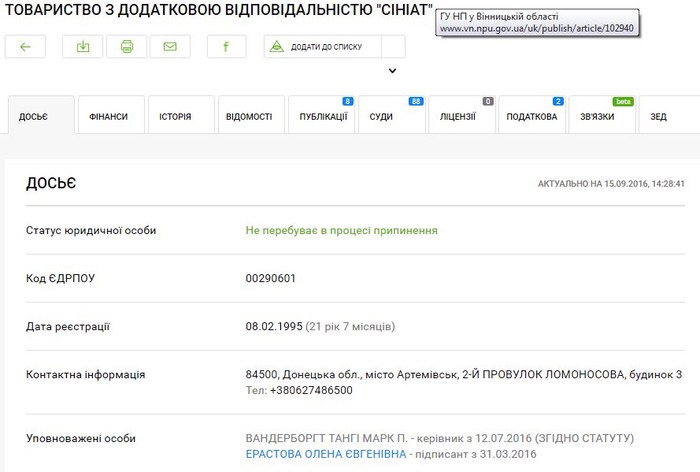Open Ерастова Олена Євгенівна profile link
Viewport: 700px width, 472px height.
(326, 454)
